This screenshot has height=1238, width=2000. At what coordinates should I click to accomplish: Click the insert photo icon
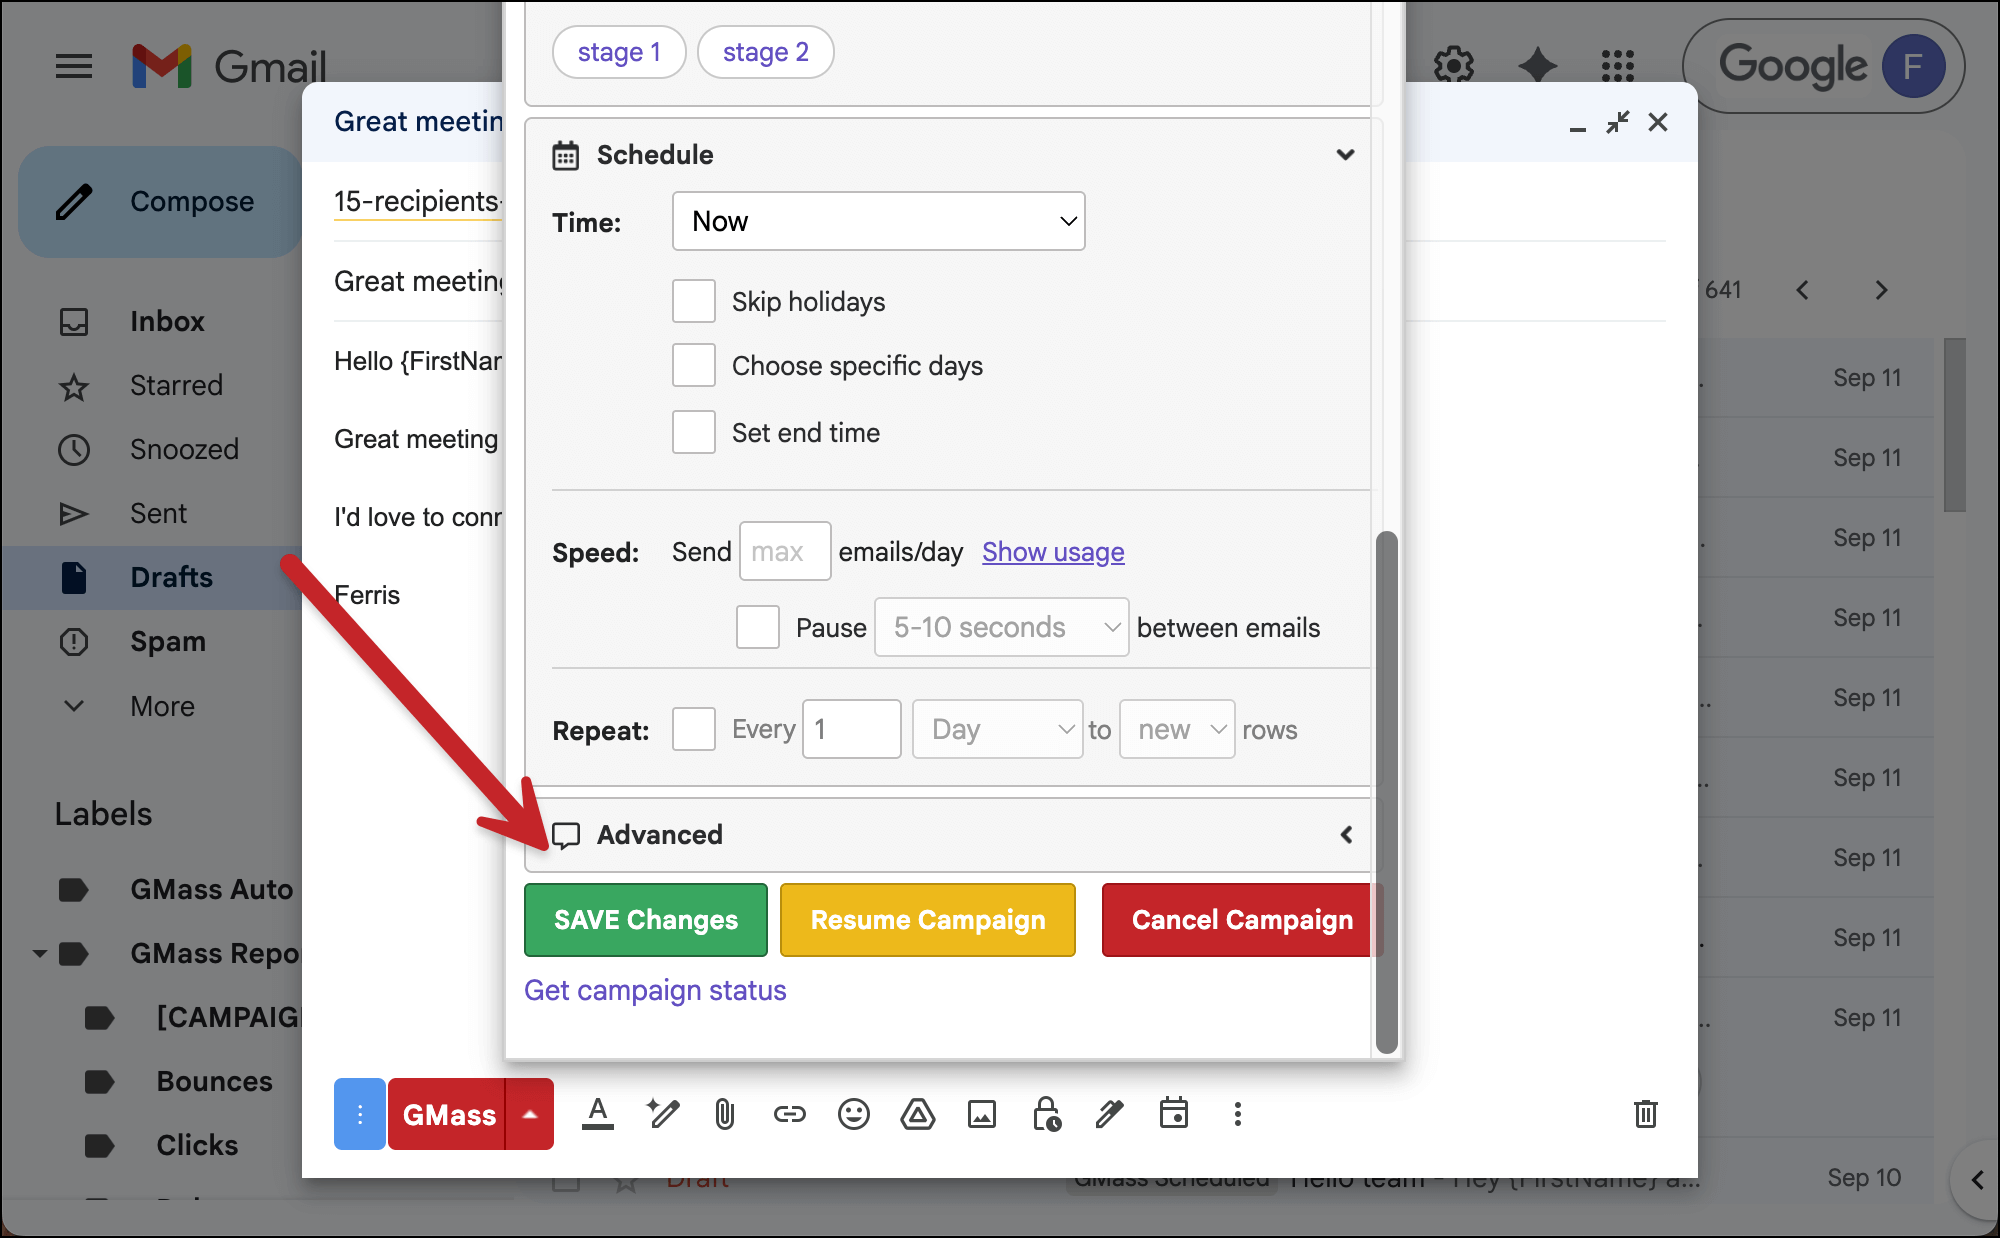coord(981,1114)
